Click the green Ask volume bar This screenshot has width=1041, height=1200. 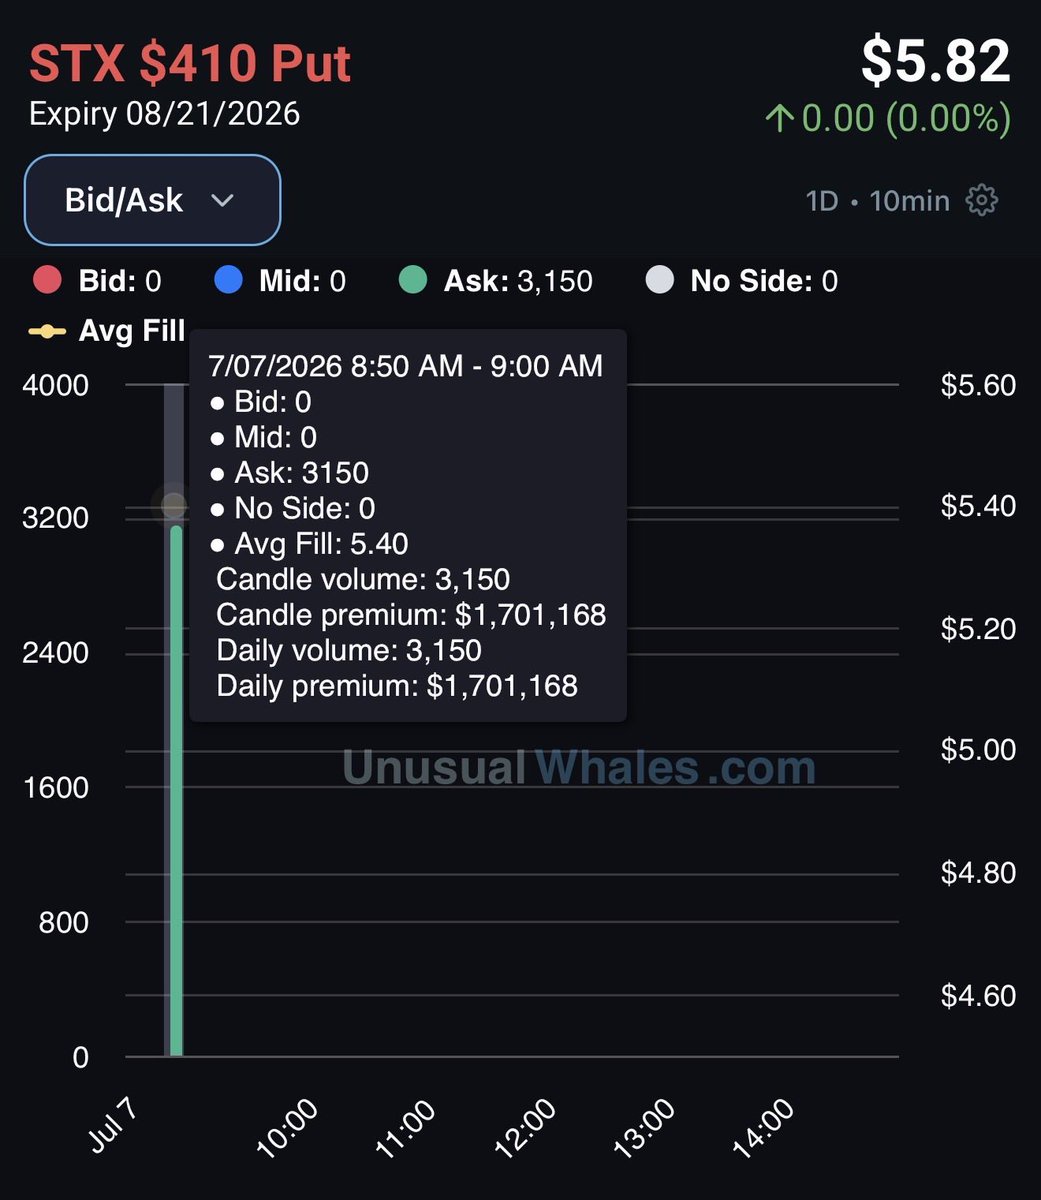click(x=176, y=791)
